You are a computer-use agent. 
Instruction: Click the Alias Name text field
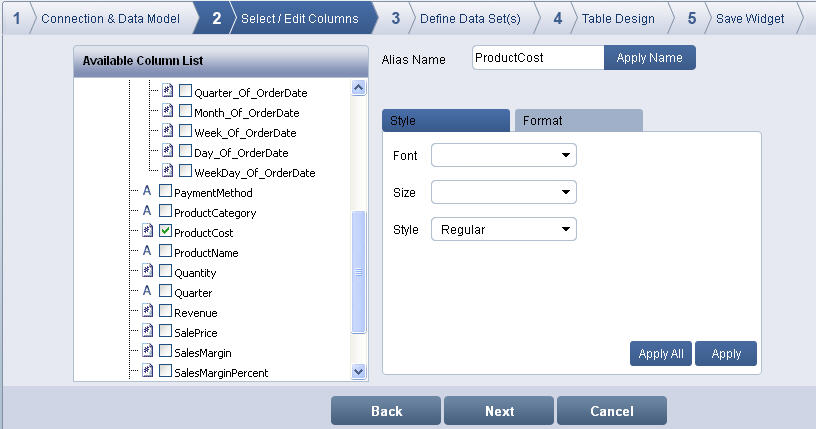tap(538, 58)
